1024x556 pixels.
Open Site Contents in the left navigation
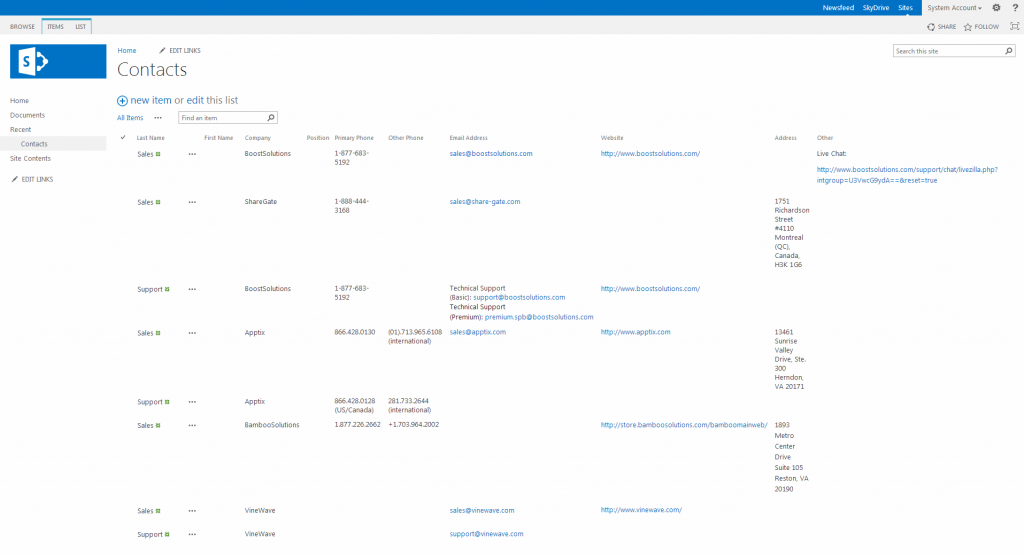coord(30,158)
